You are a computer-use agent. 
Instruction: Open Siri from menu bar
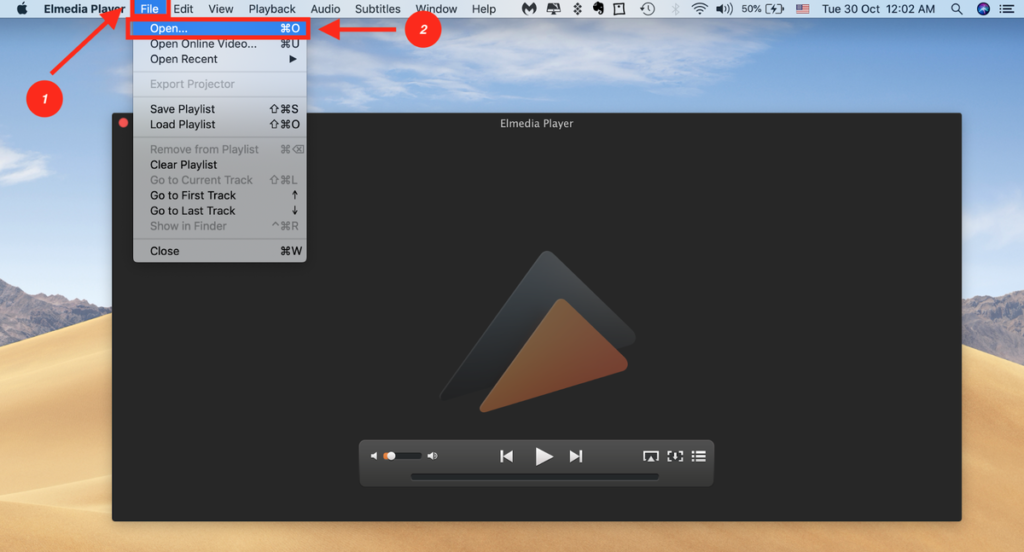pyautogui.click(x=983, y=8)
